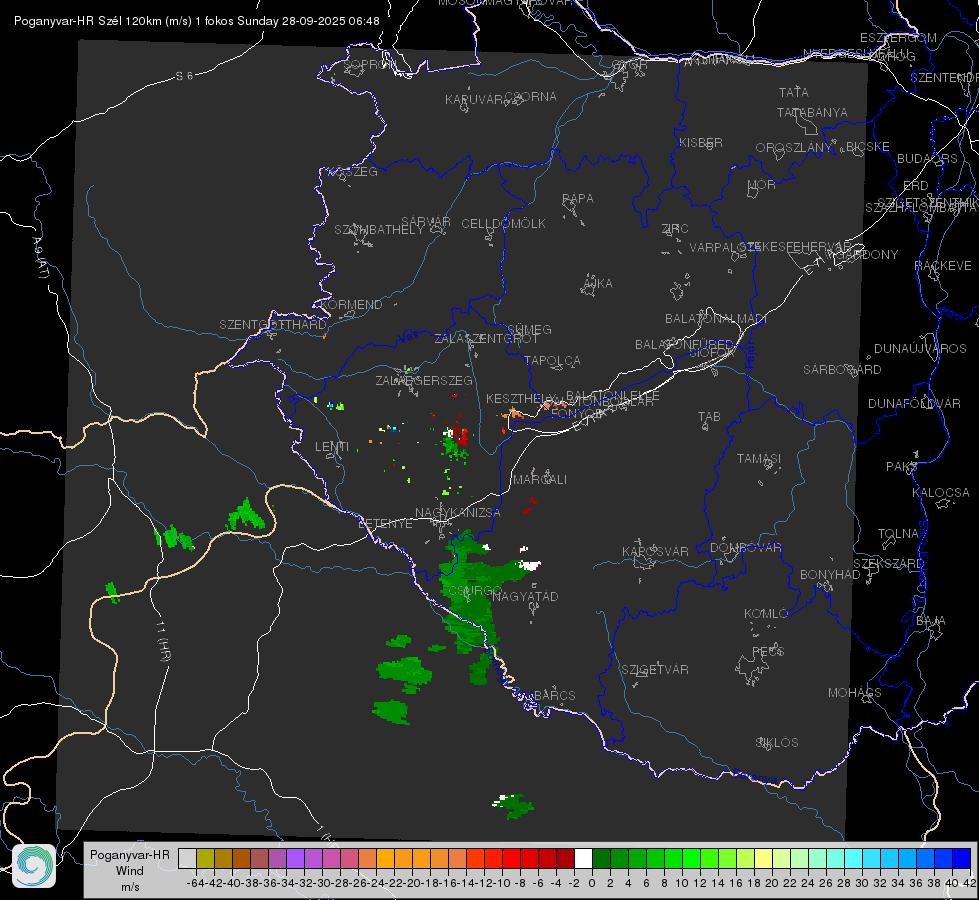Click the KŐSZEG town label

[x=353, y=172]
